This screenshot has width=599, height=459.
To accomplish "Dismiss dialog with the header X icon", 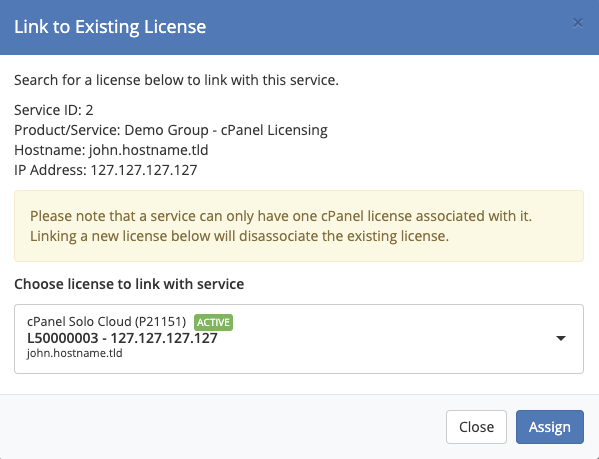I will tap(578, 23).
